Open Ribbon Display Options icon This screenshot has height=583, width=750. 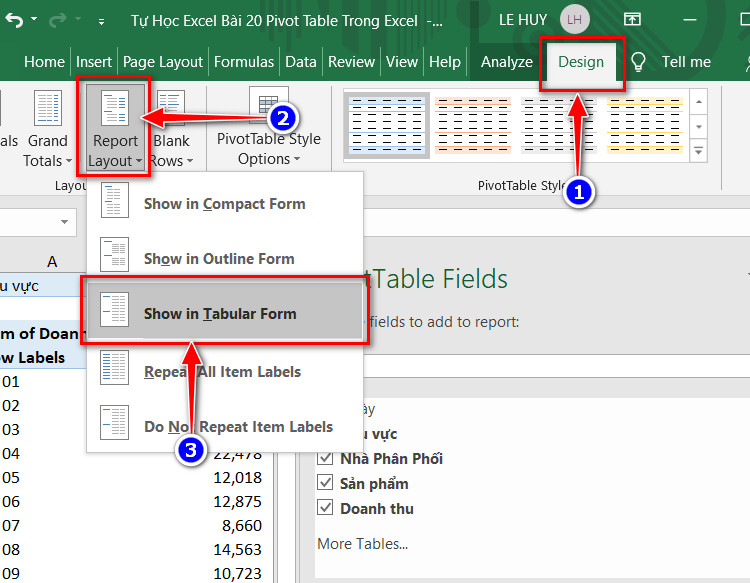click(x=632, y=19)
